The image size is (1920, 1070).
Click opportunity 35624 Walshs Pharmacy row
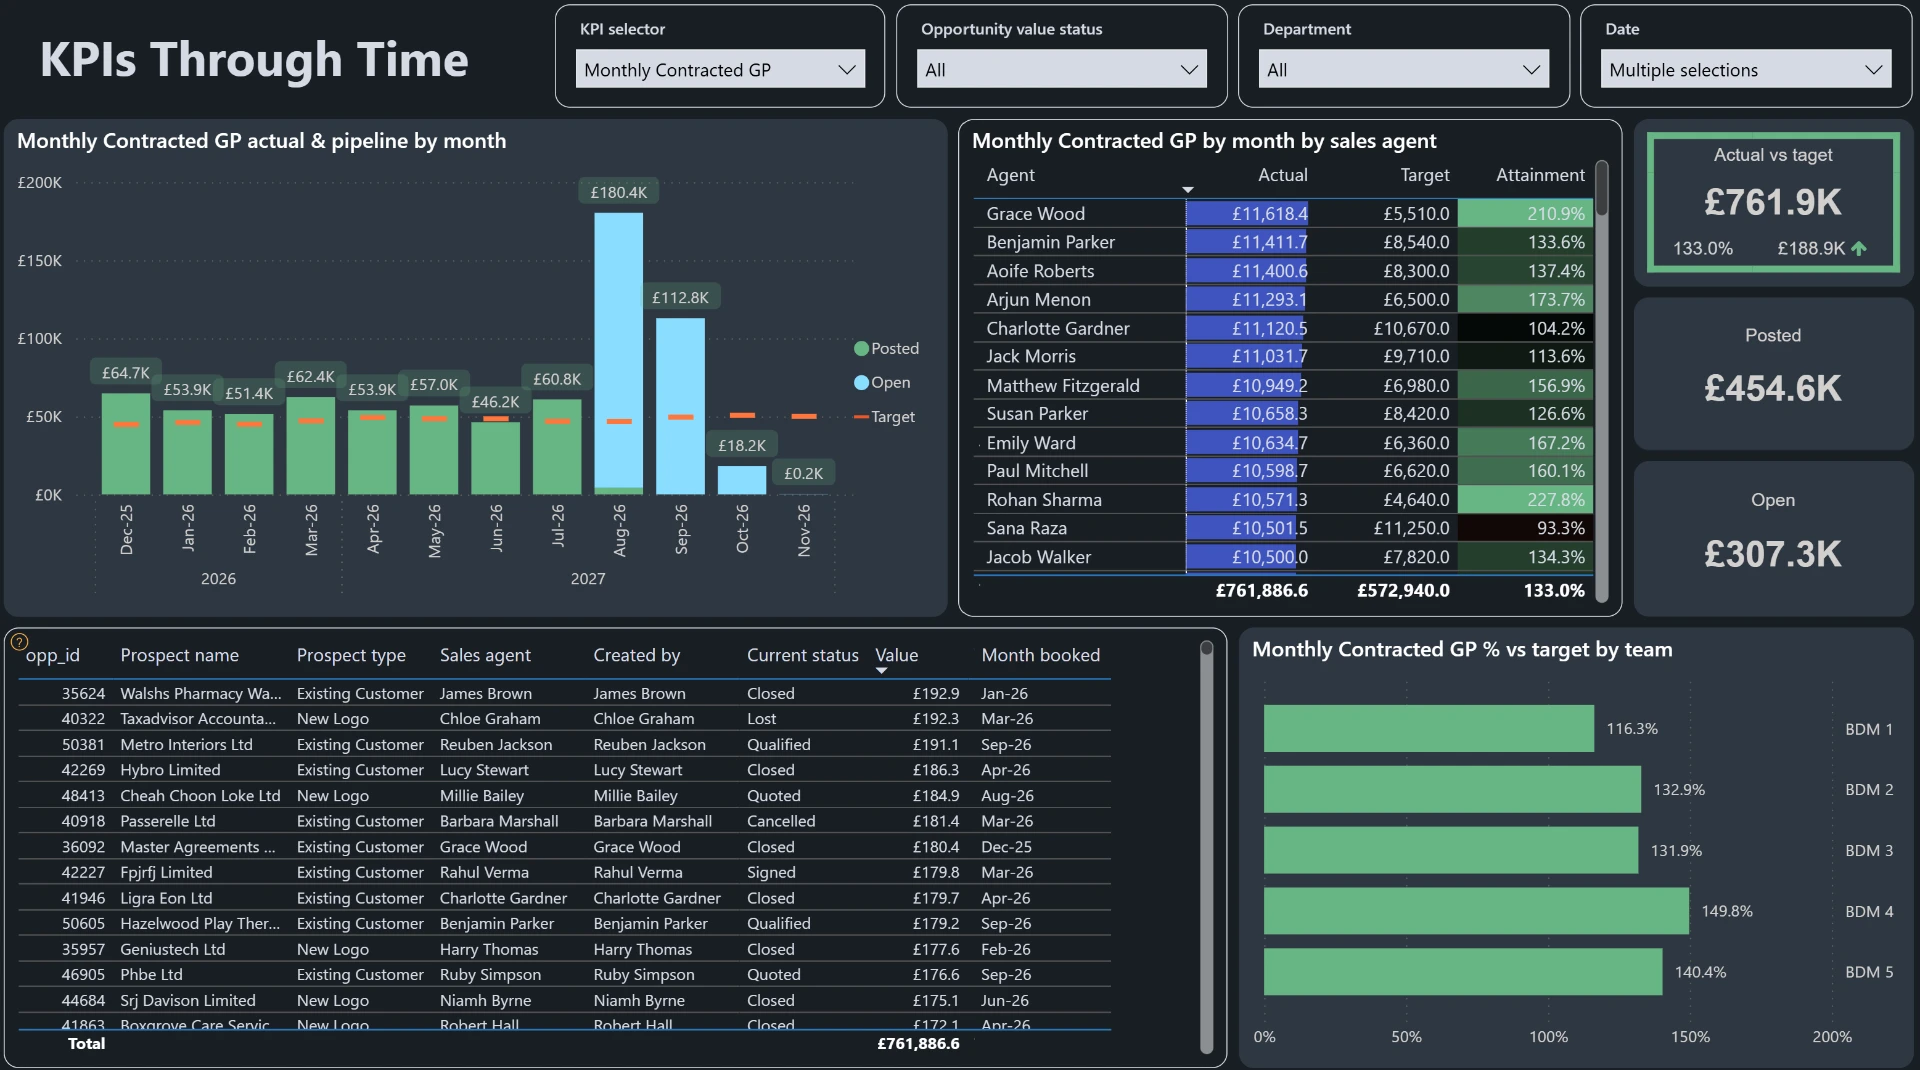564,693
